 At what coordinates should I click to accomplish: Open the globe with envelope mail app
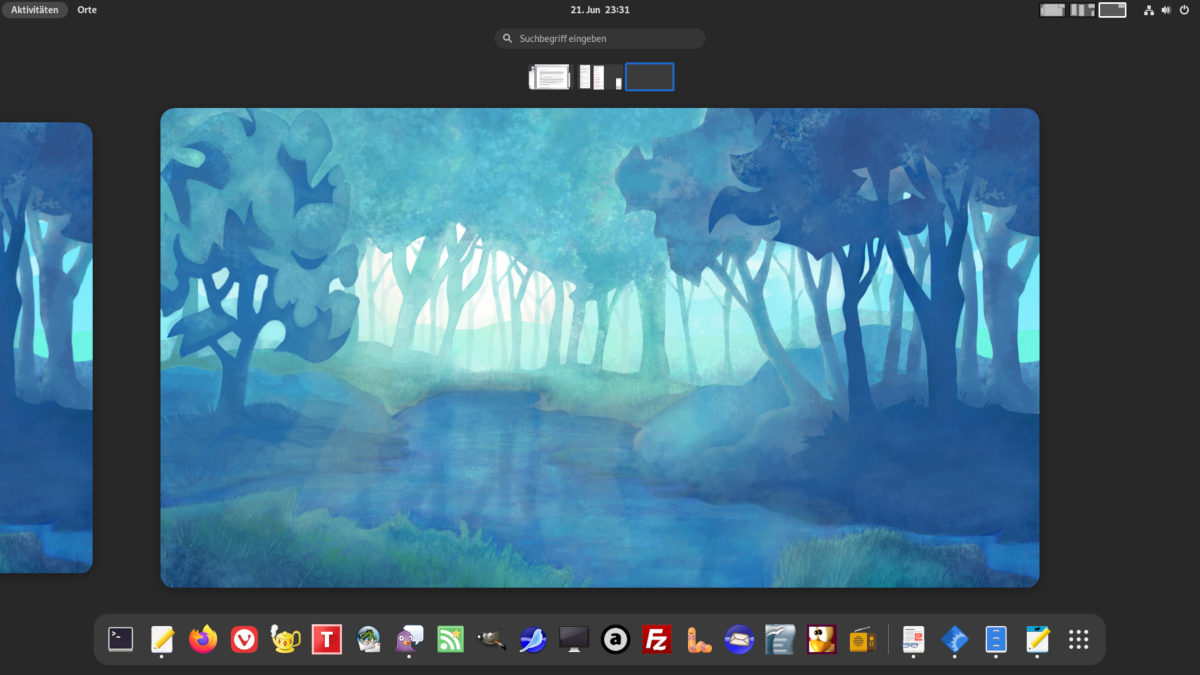click(368, 639)
